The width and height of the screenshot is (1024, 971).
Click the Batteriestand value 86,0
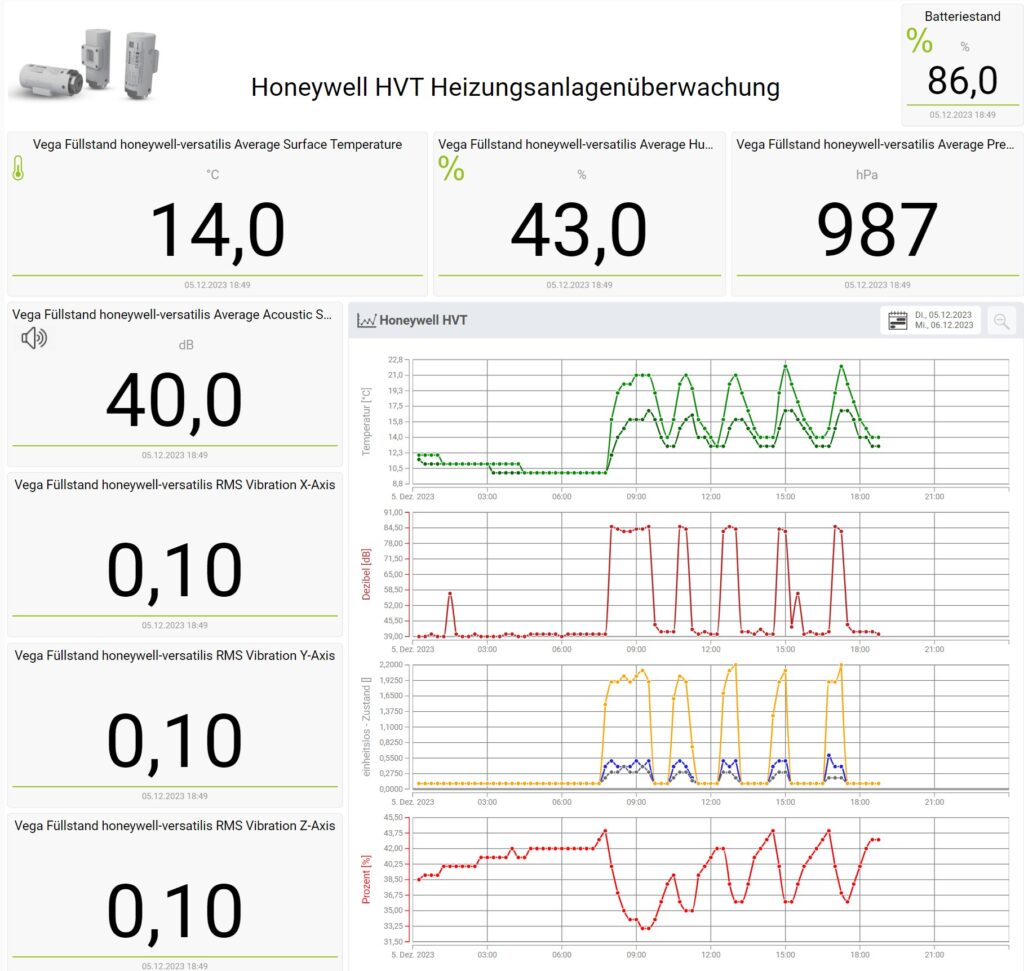[x=962, y=81]
